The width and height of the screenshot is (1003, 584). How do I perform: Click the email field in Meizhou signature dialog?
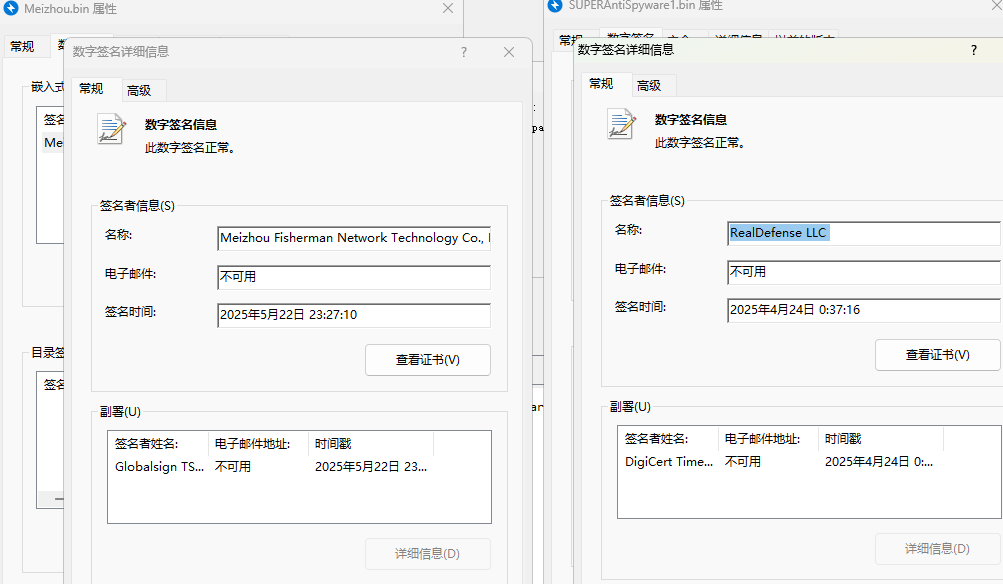(354, 277)
